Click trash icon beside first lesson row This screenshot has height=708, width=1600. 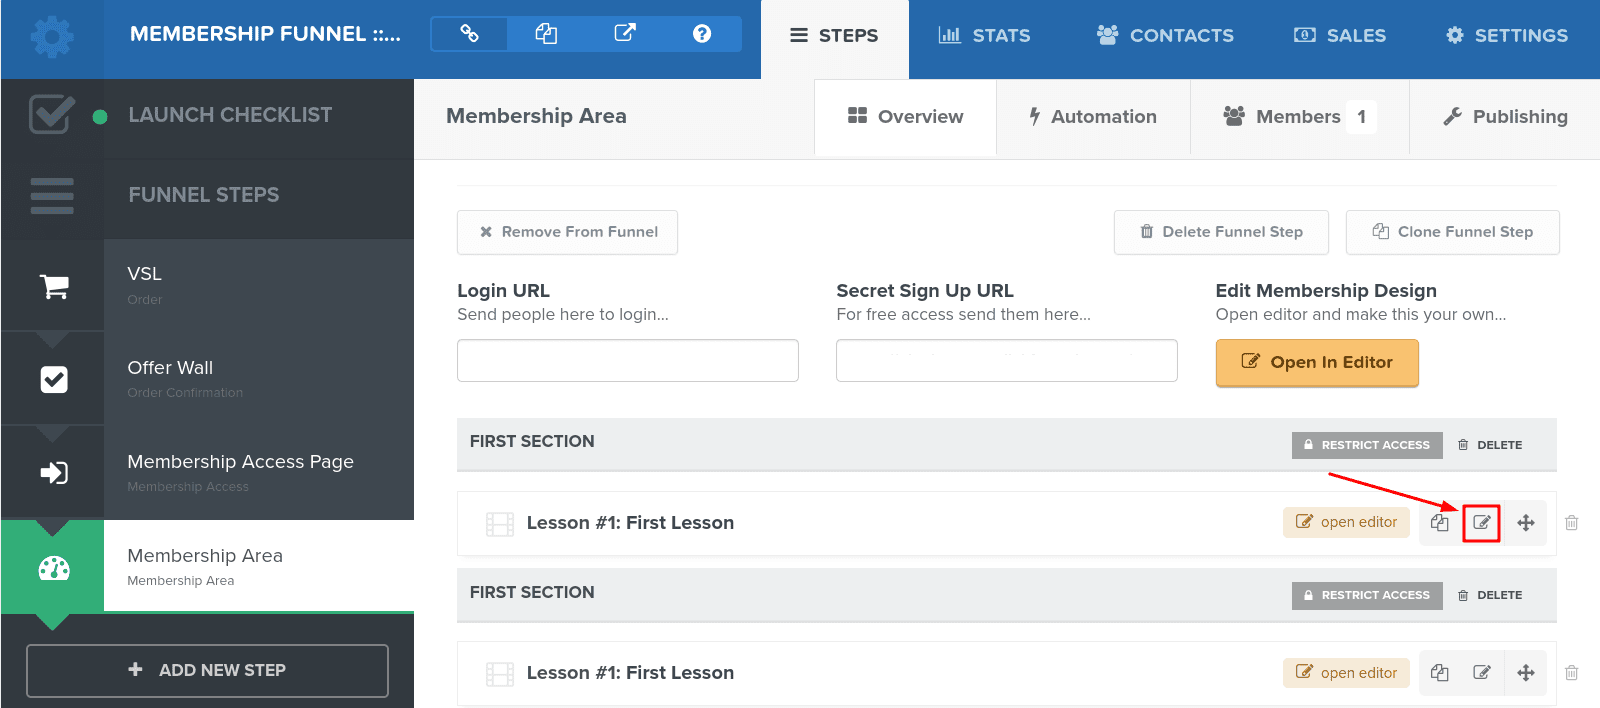click(1572, 523)
